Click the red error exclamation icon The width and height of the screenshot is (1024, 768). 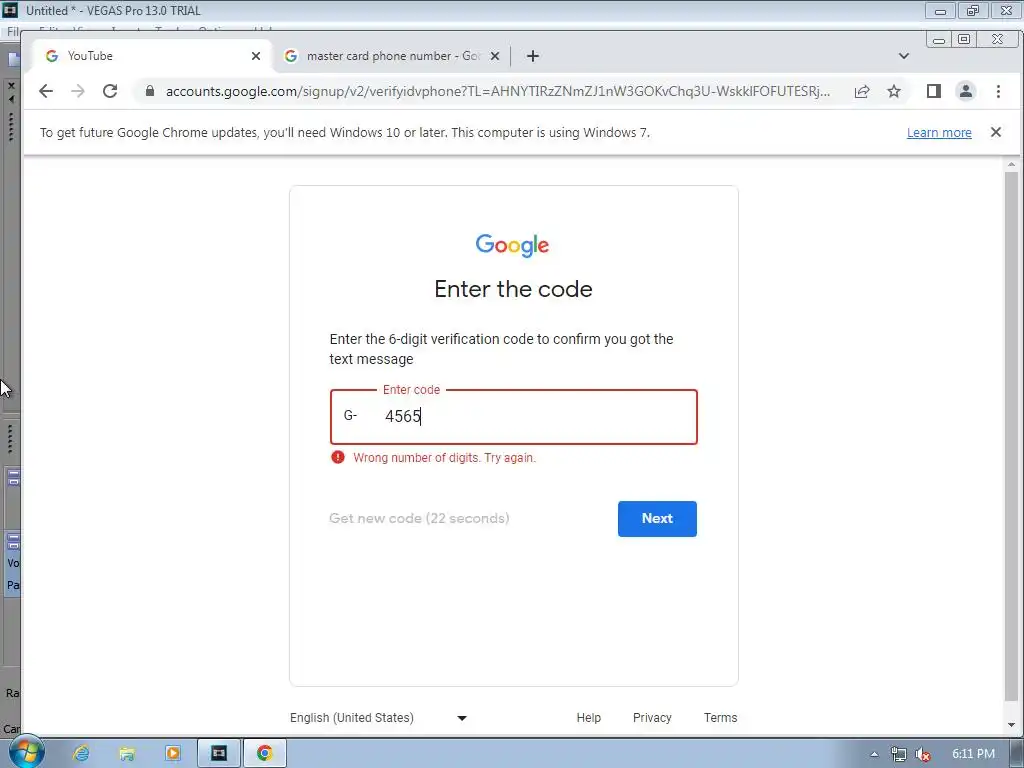click(x=338, y=457)
